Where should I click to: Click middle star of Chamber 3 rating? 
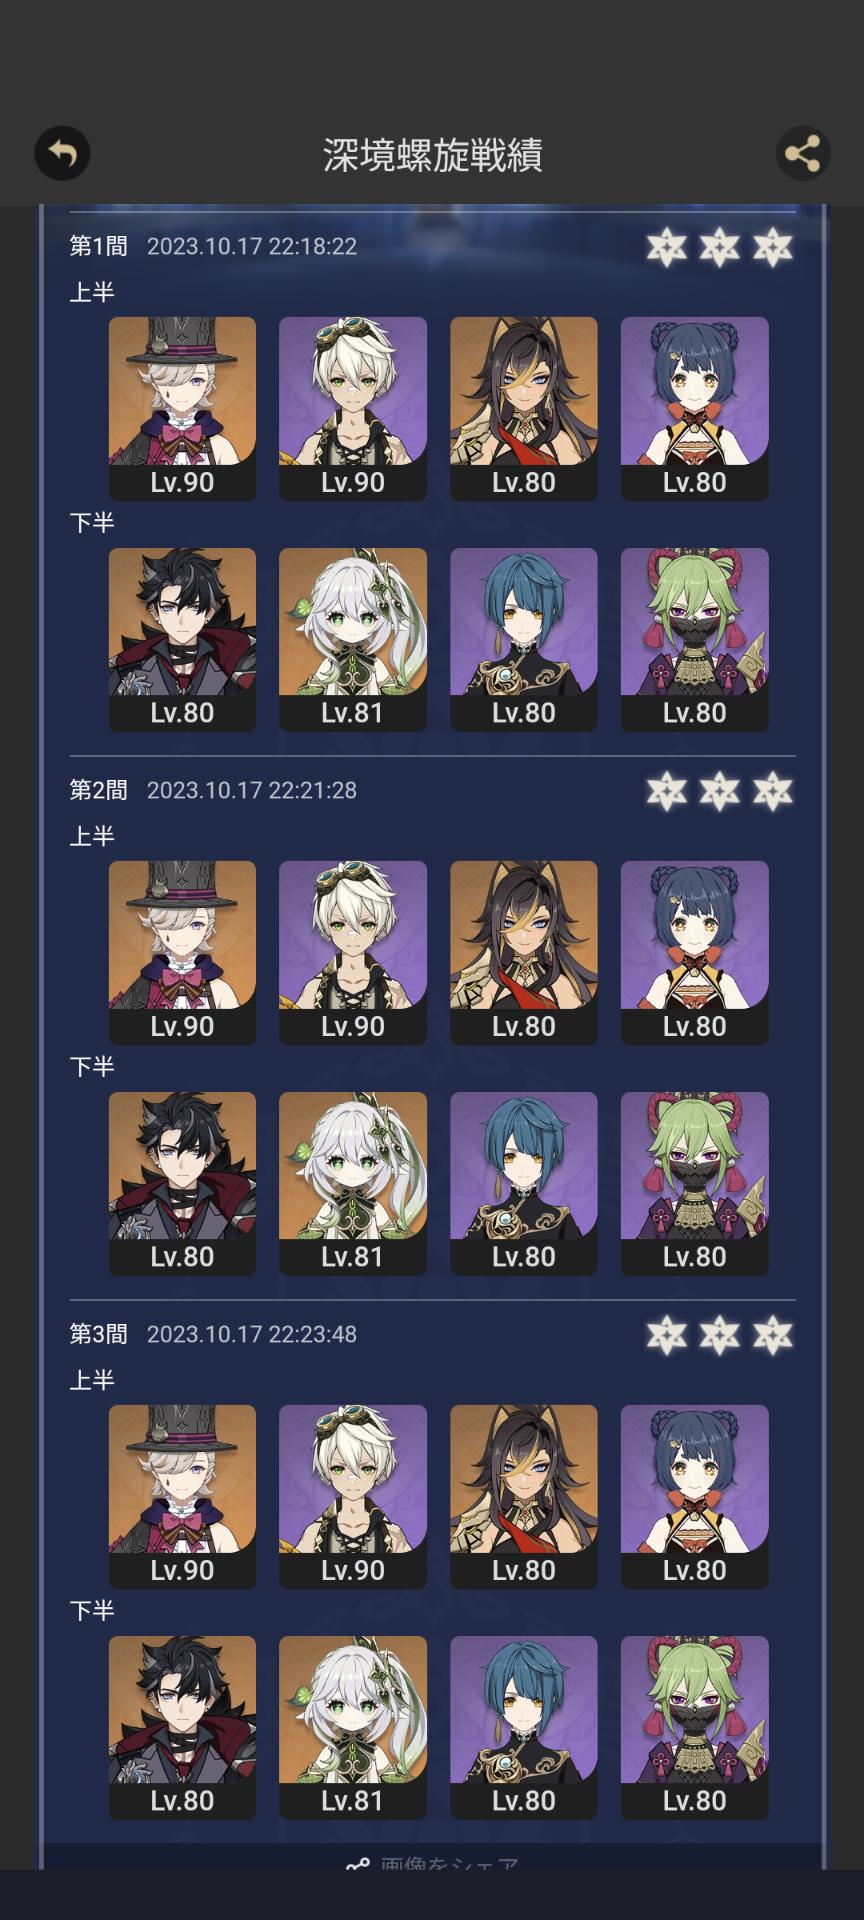(x=720, y=1335)
